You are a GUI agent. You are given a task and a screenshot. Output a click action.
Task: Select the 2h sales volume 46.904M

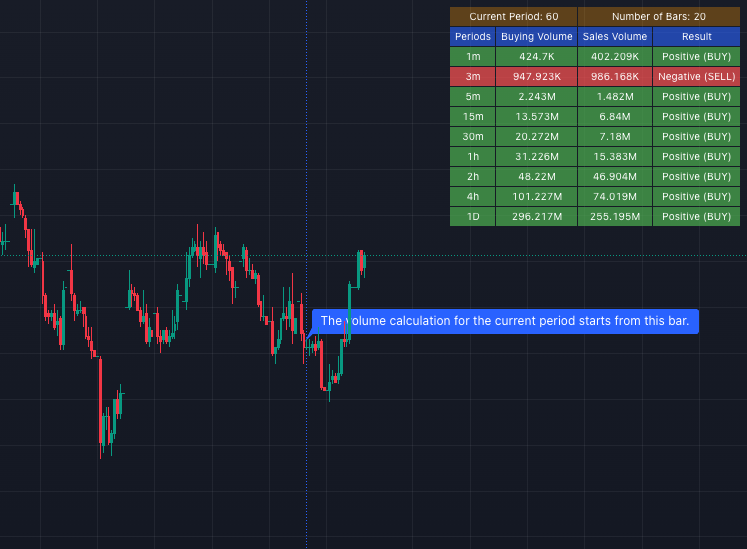click(x=615, y=176)
